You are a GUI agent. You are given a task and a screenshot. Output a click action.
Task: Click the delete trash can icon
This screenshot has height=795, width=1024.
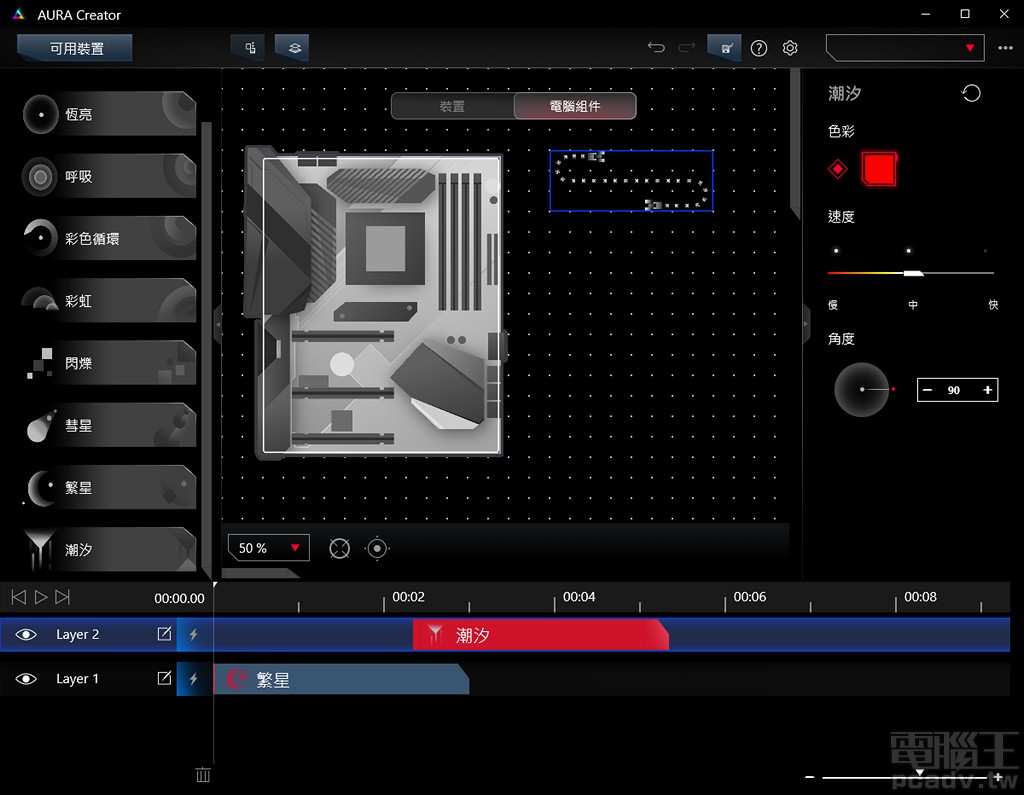pos(203,774)
